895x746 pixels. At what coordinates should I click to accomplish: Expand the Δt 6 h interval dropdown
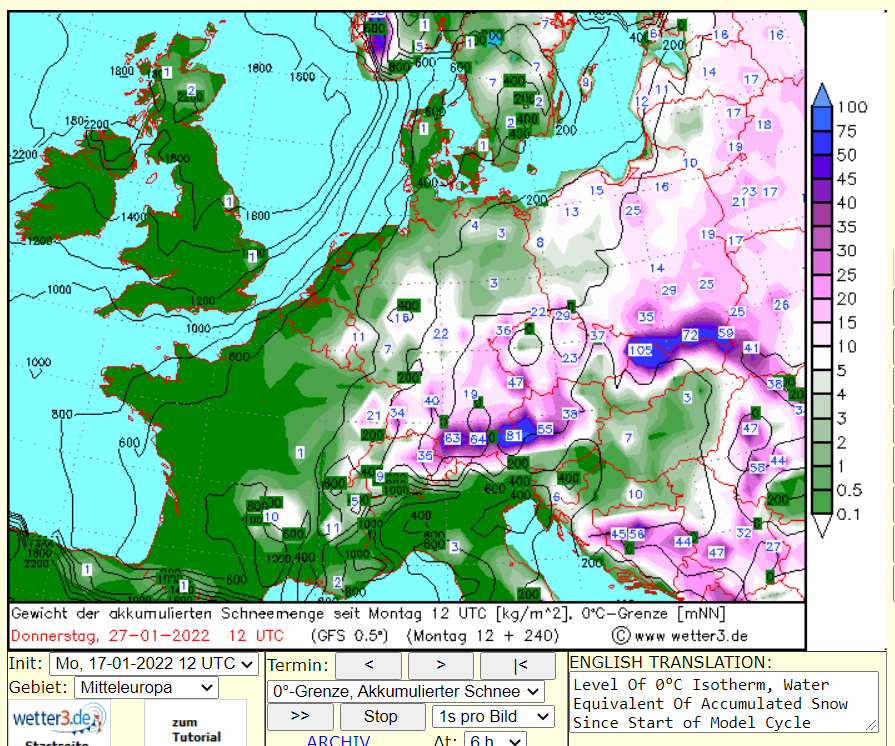point(495,740)
